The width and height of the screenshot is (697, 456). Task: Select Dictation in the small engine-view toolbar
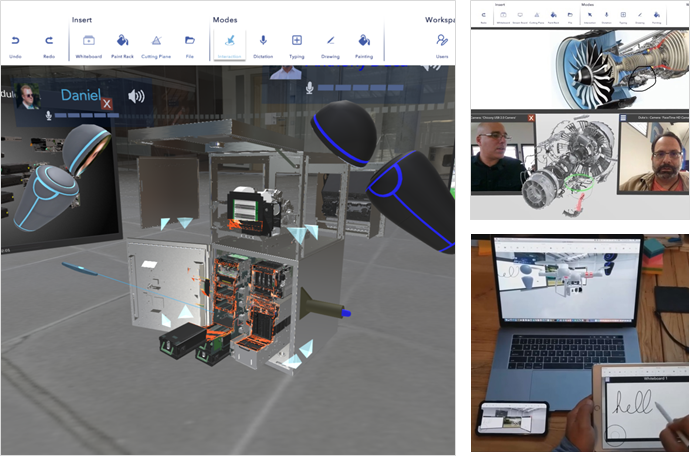(x=606, y=17)
